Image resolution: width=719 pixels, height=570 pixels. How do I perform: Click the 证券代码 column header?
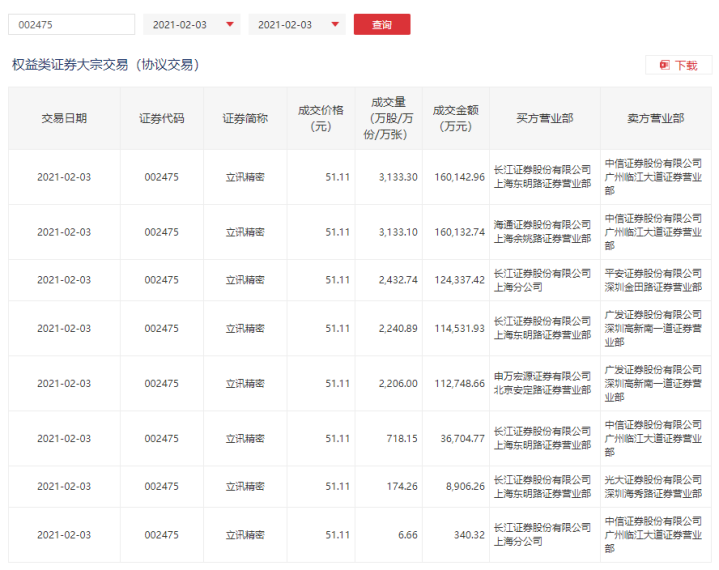point(161,118)
